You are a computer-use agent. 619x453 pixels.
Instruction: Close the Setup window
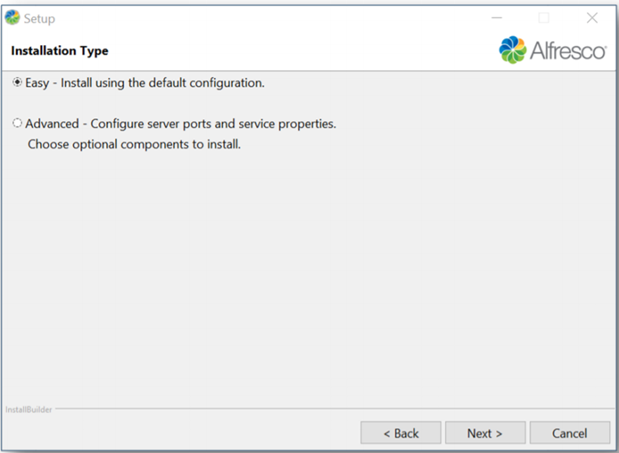pos(592,18)
